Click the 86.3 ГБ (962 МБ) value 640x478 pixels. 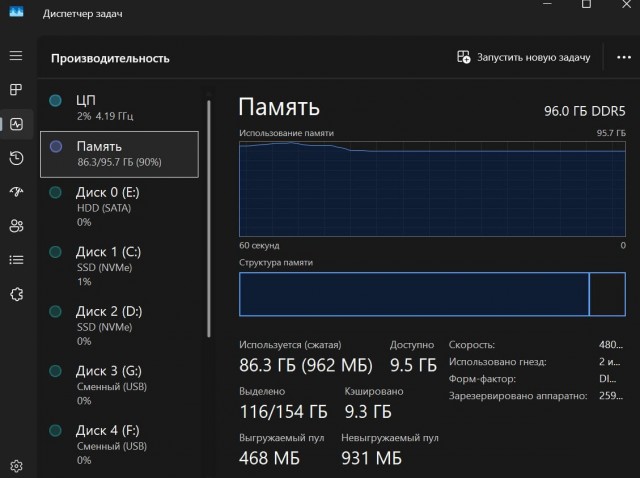[x=306, y=365]
